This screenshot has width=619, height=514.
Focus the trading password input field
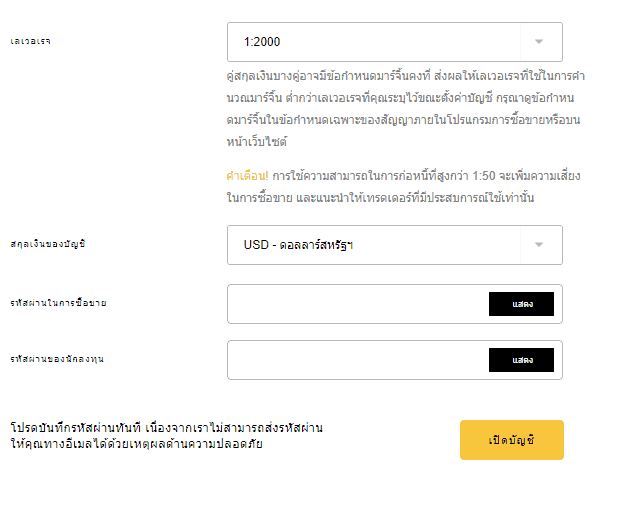[x=358, y=304]
